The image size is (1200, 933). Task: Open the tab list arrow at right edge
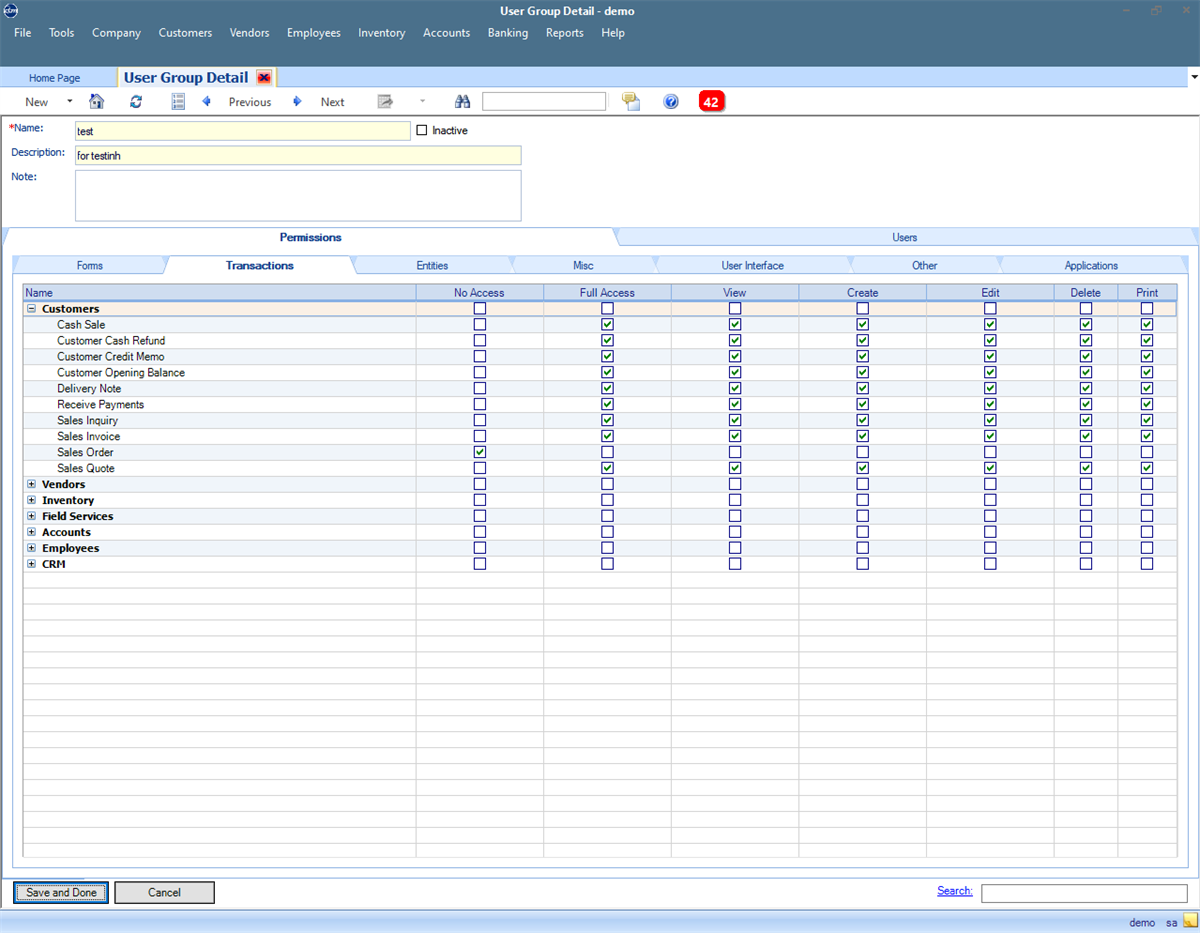point(1194,77)
